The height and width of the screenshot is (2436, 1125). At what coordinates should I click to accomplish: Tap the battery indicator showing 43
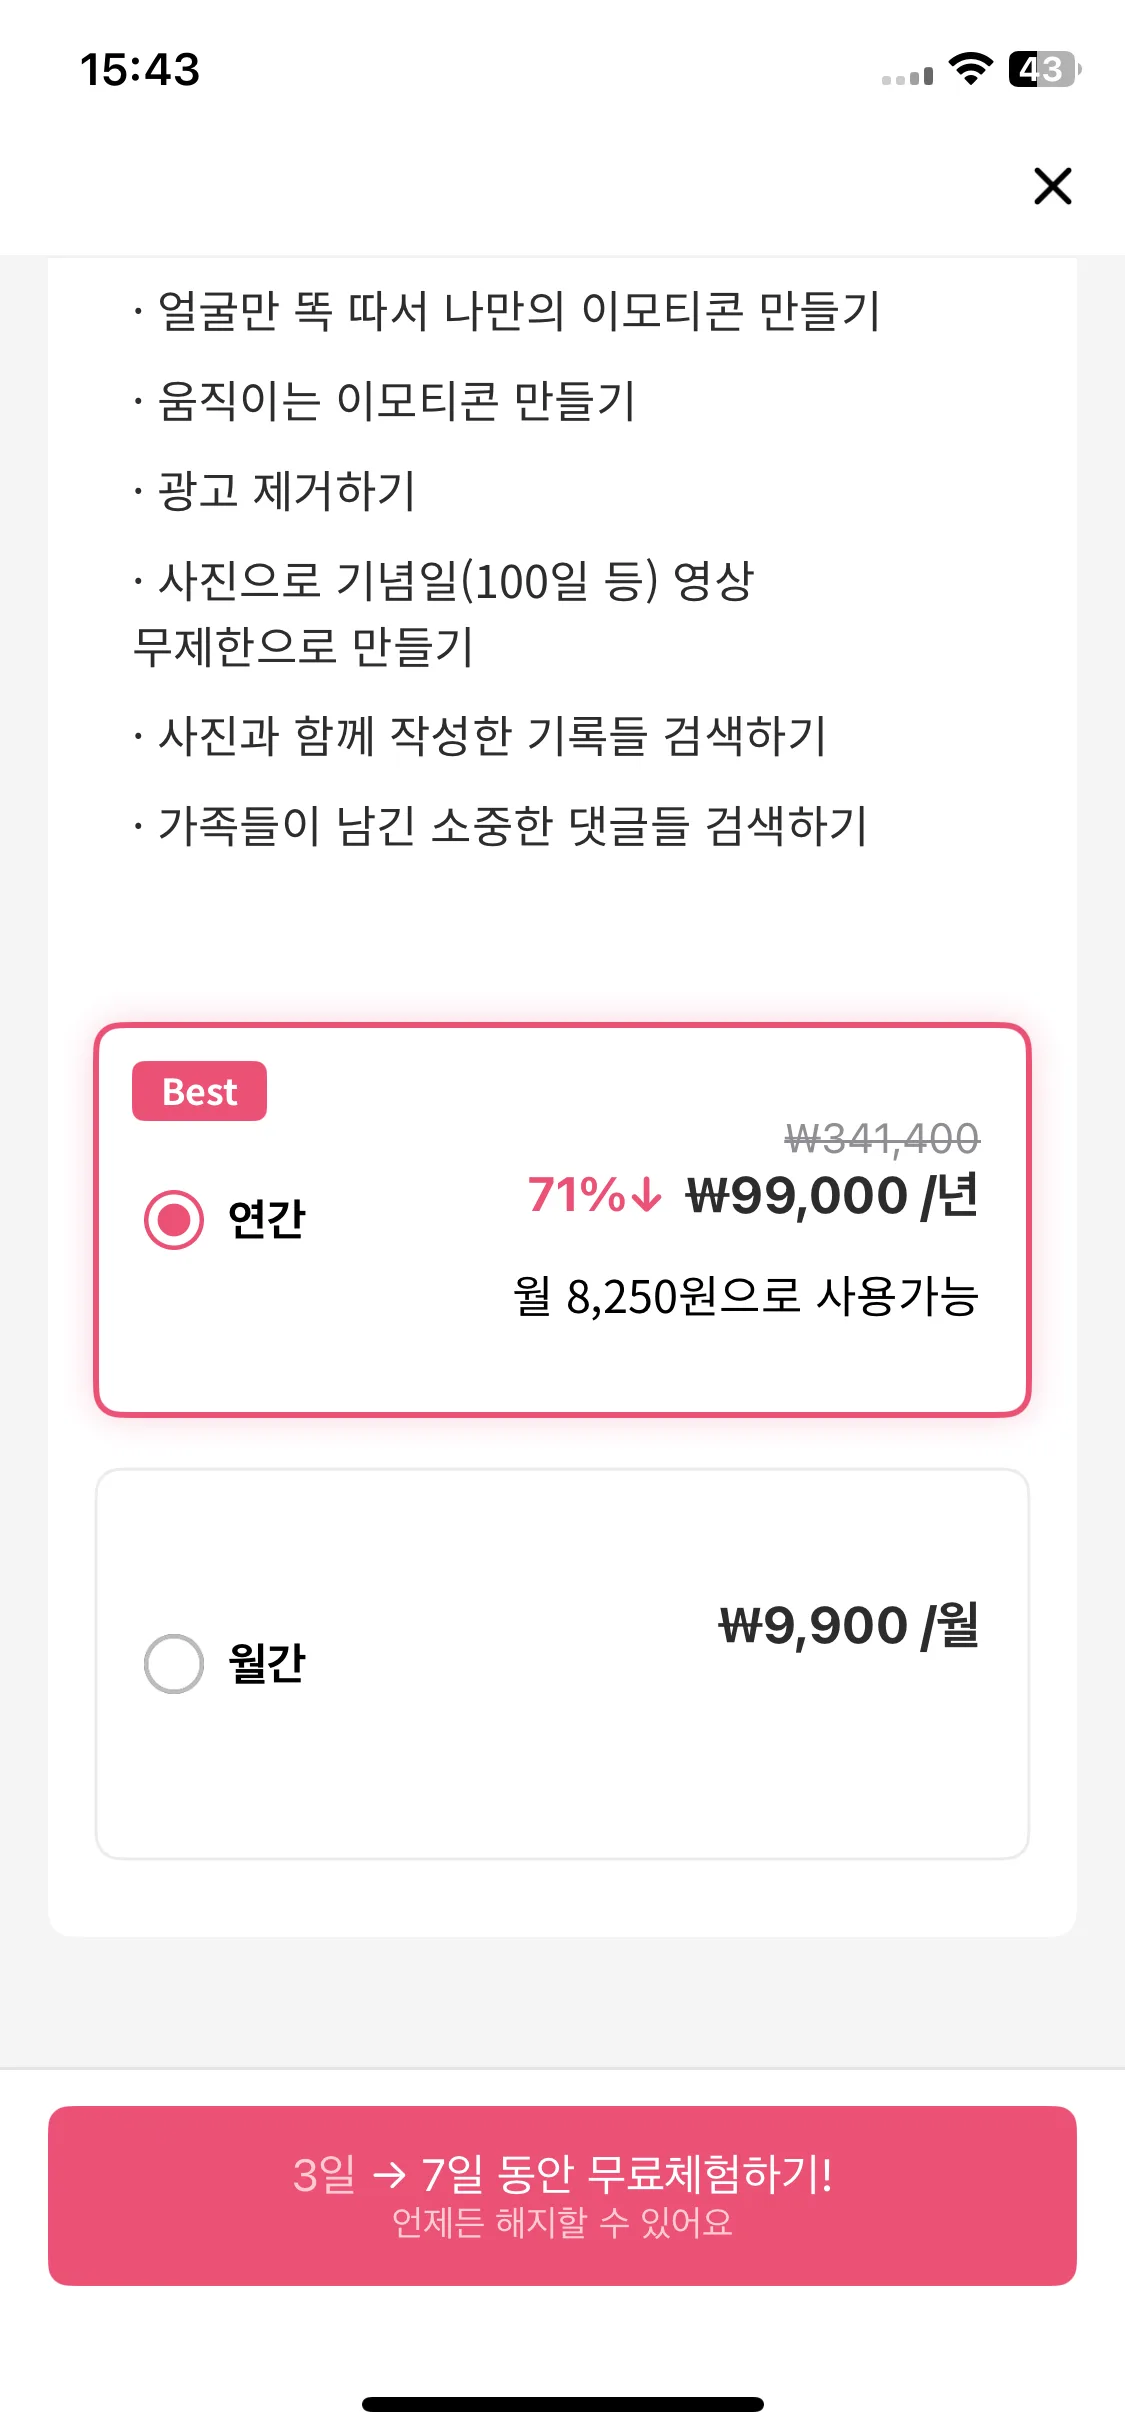pyautogui.click(x=1045, y=69)
